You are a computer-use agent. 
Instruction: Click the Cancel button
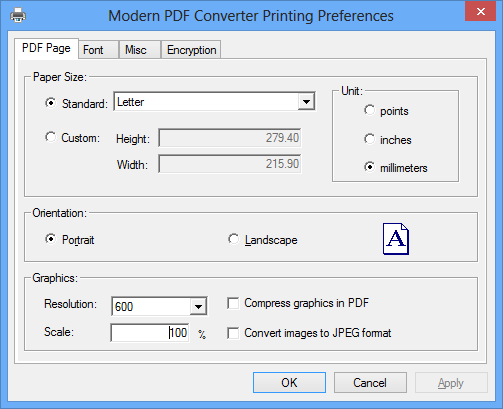[370, 383]
